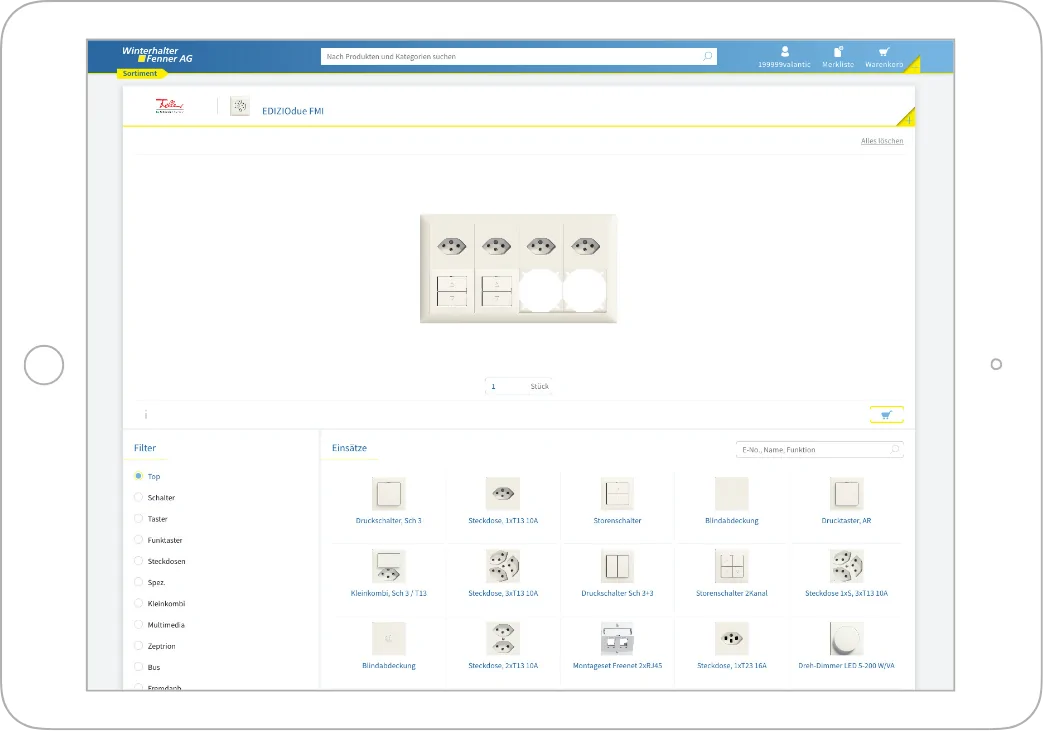This screenshot has width=1043, height=731.
Task: Add configuration to cart with yellow-outlined cart button
Action: point(886,415)
